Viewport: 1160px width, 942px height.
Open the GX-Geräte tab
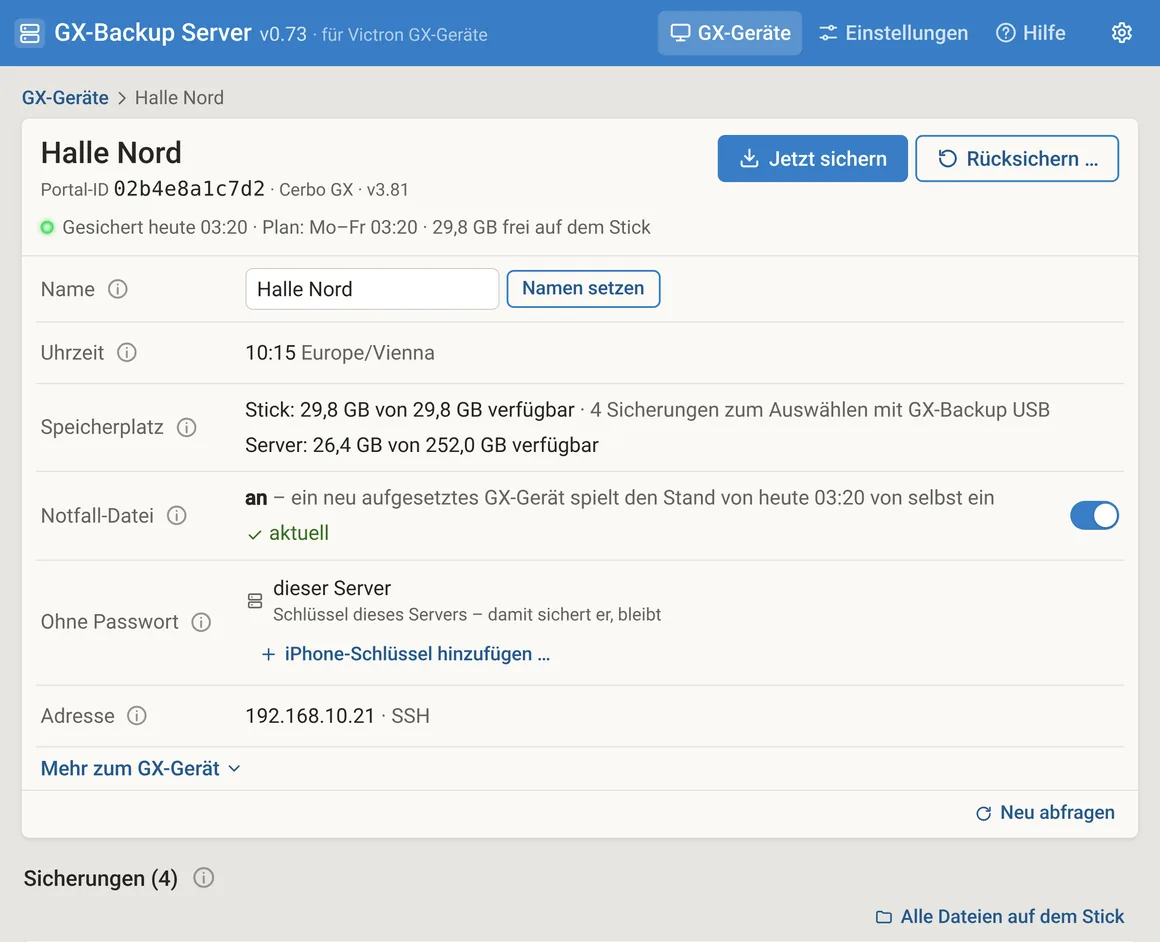coord(729,33)
